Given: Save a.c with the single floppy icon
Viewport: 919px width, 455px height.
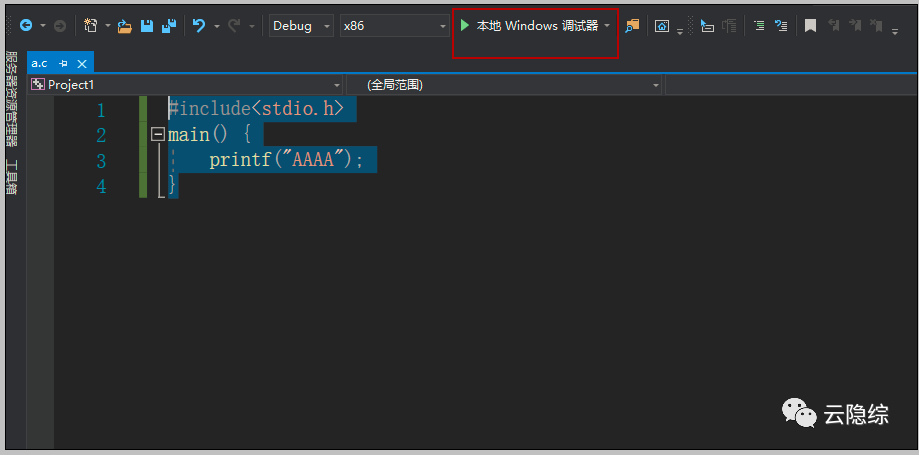Looking at the screenshot, I should click(x=147, y=26).
